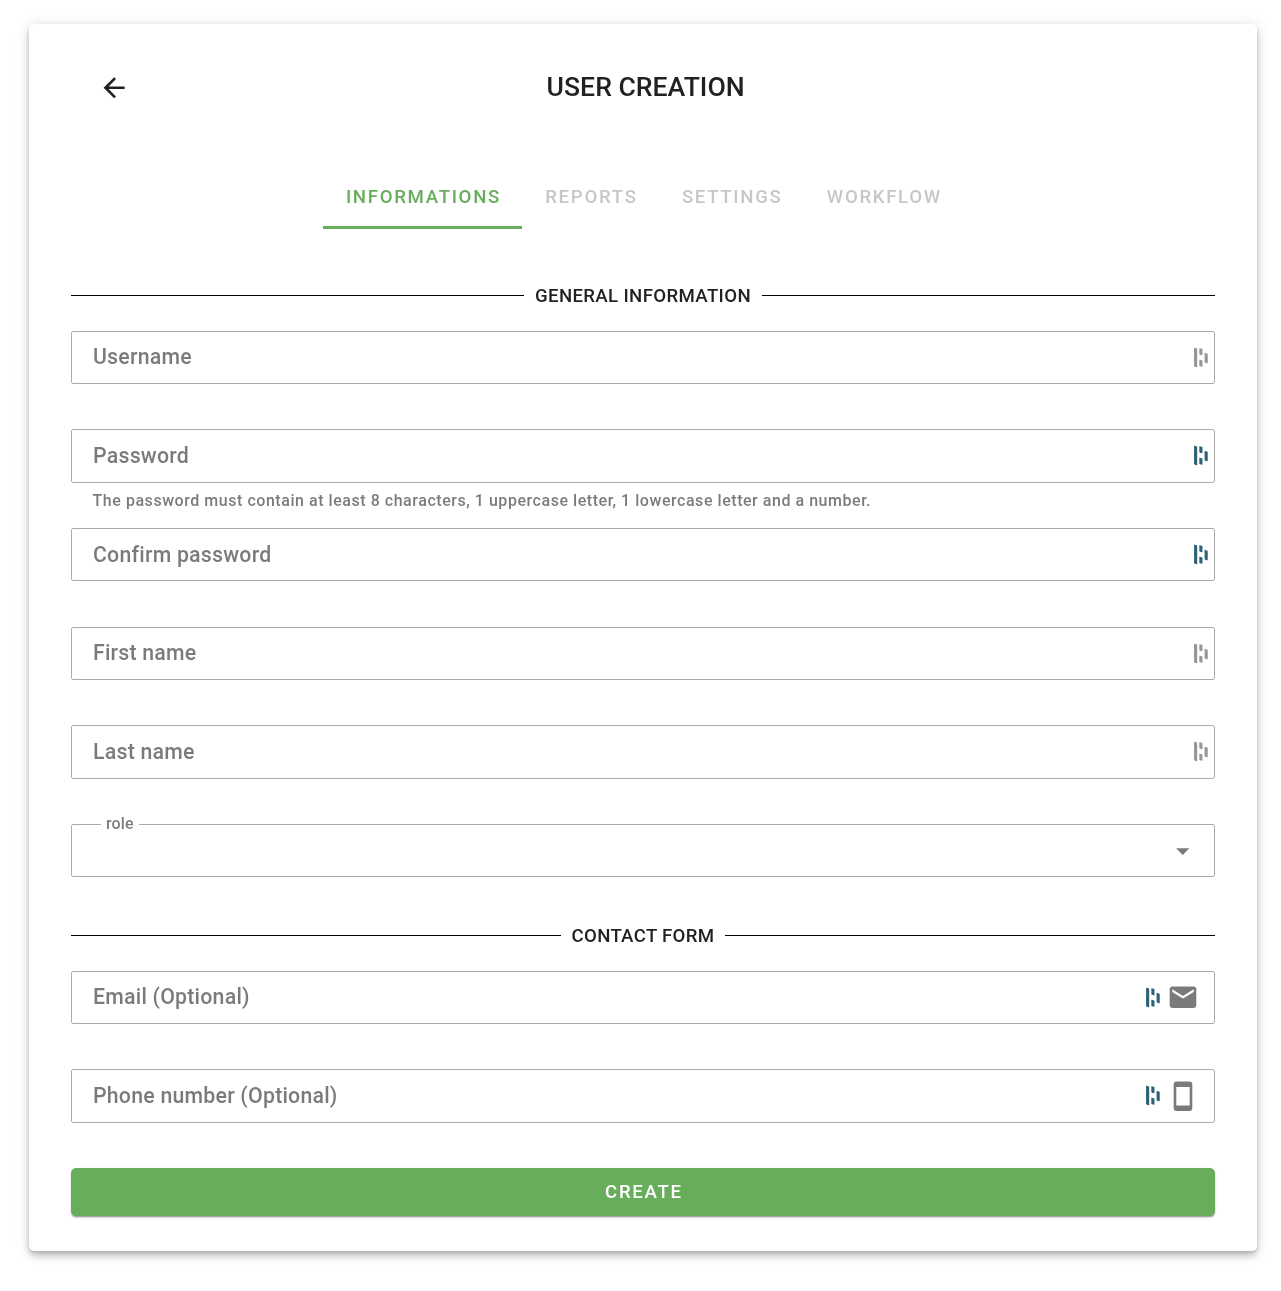Open the Settings tab
Viewport: 1281px width, 1291px height.
731,197
